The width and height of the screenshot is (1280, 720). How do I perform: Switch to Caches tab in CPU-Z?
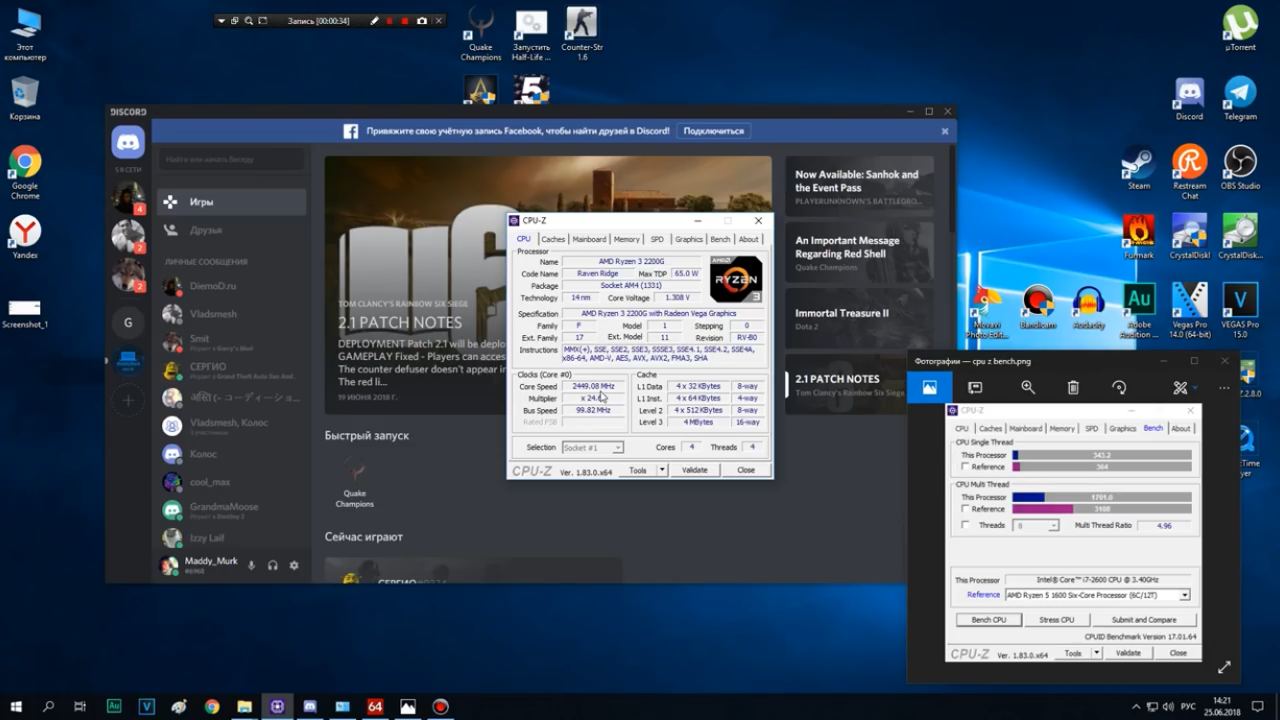(x=553, y=239)
